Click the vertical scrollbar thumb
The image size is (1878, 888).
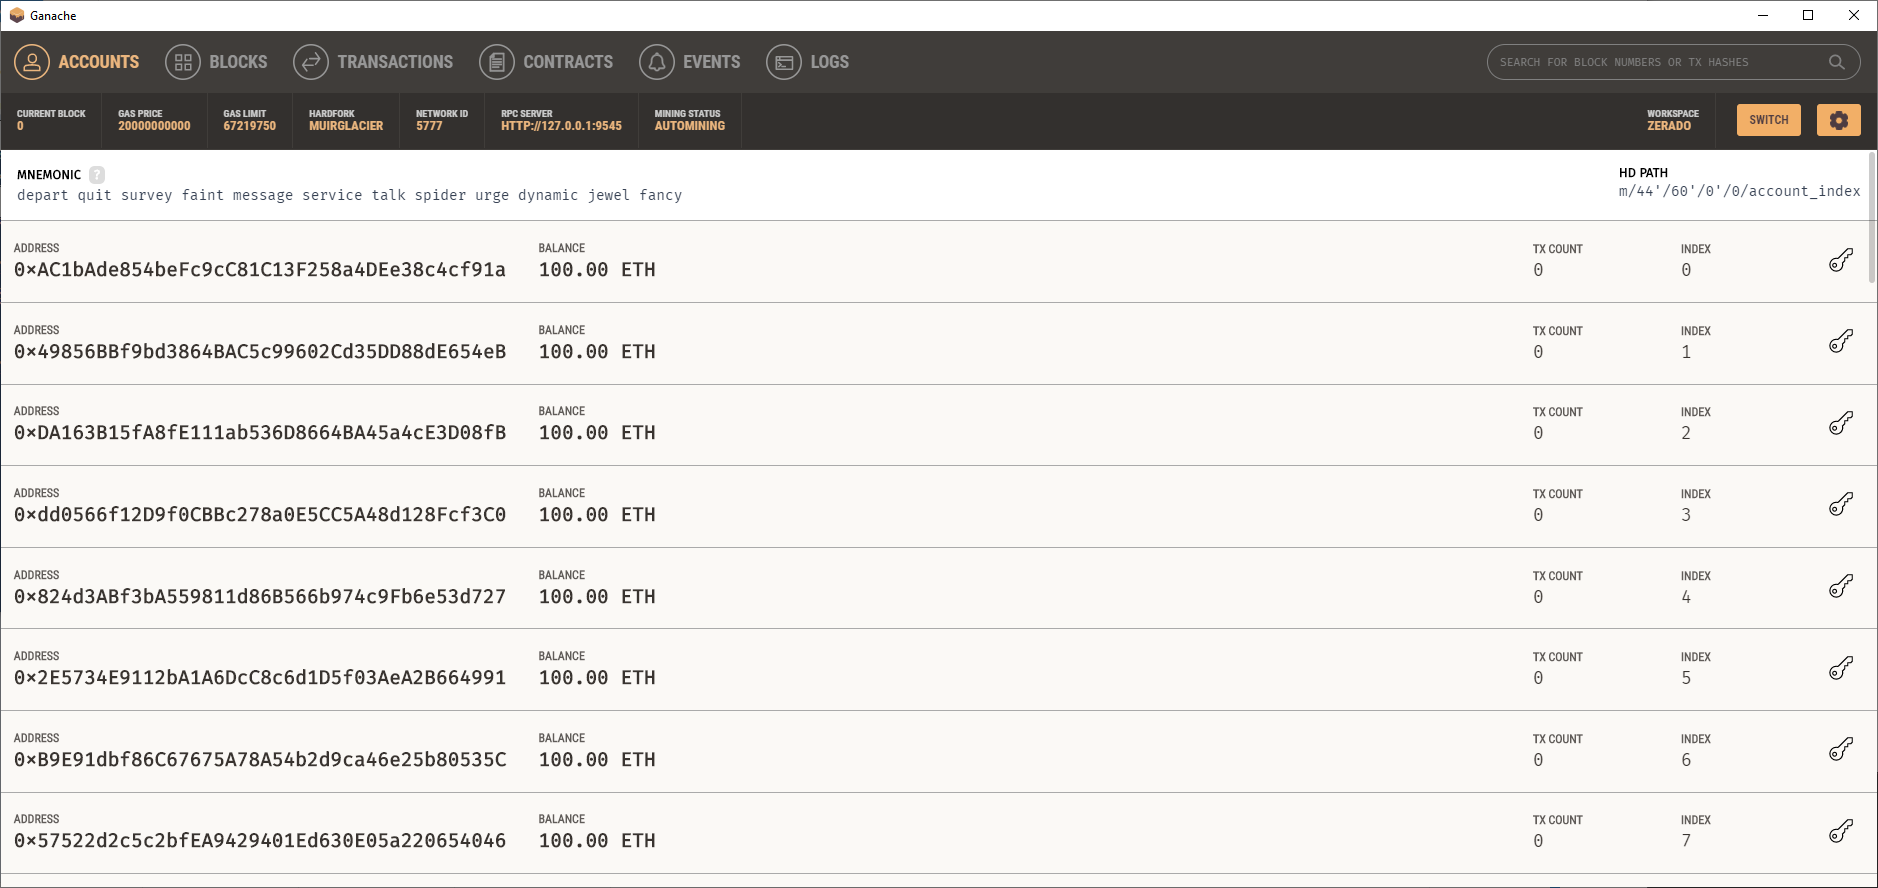(1872, 217)
